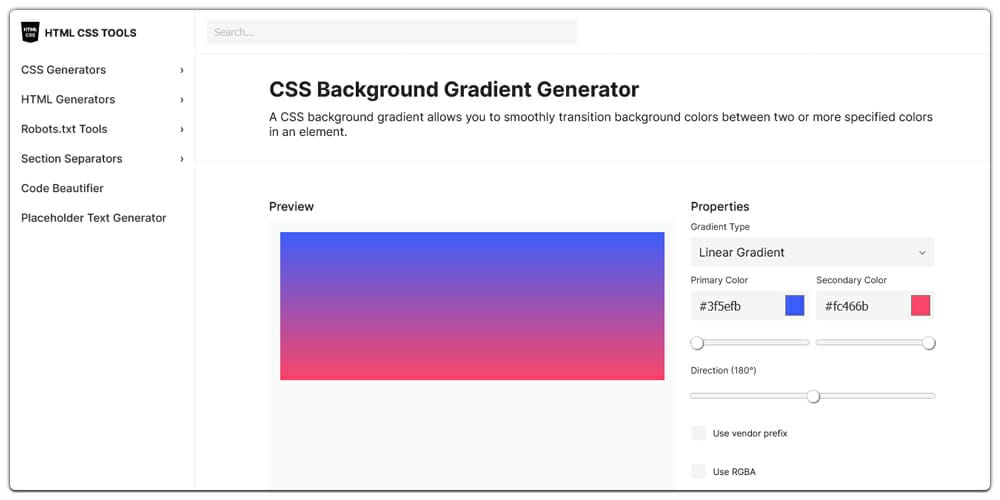This screenshot has width=1000, height=500.
Task: Click the Primary Color hex input field
Action: (735, 306)
